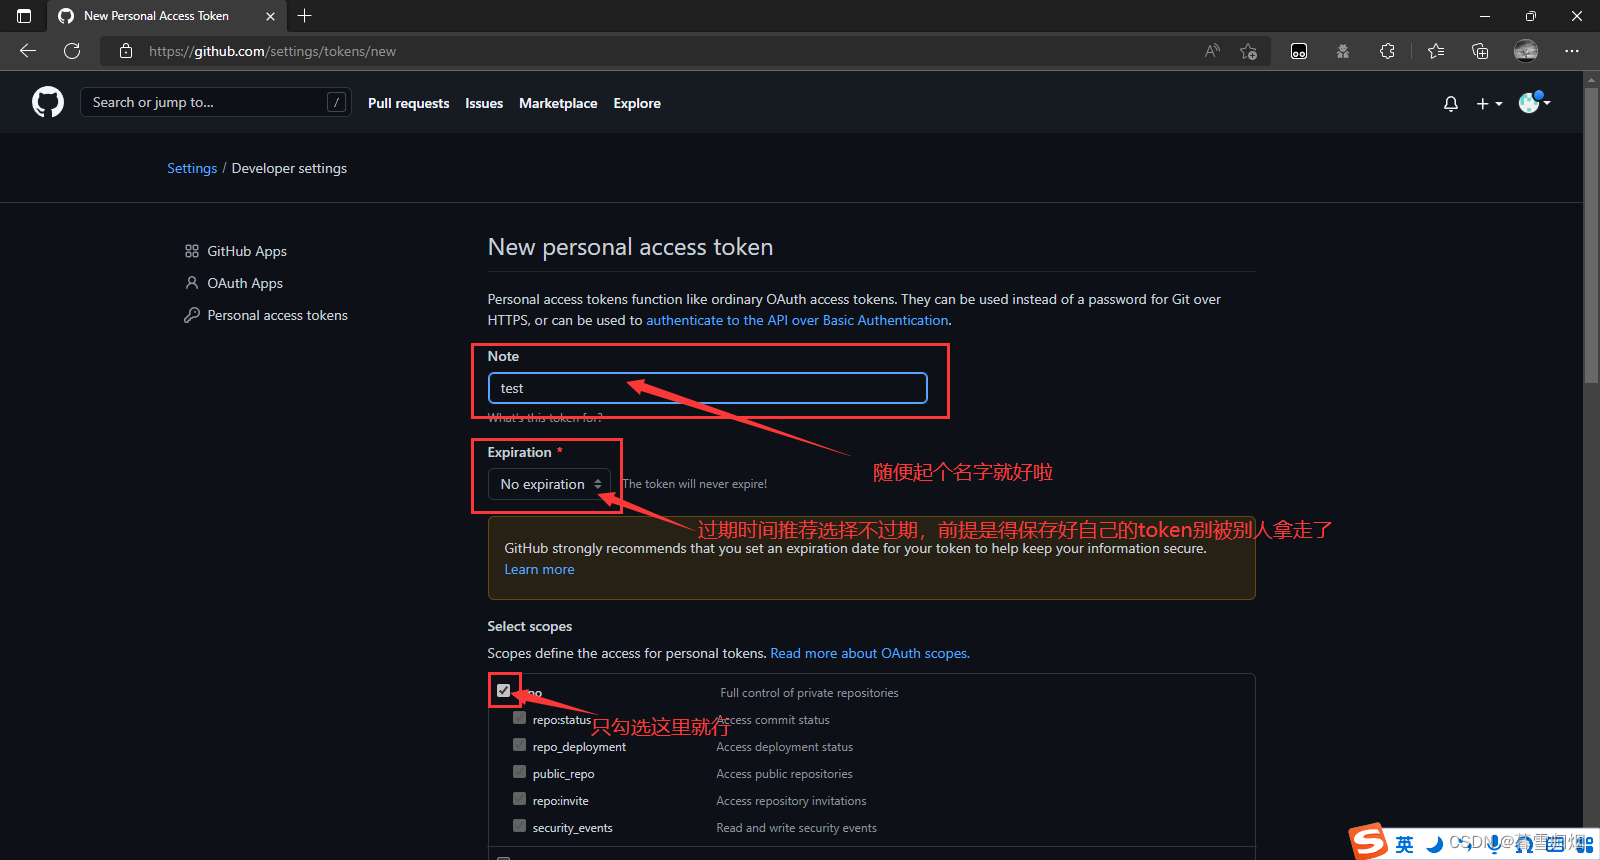
Task: Follow the Learn more link about expiration
Action: tap(539, 569)
